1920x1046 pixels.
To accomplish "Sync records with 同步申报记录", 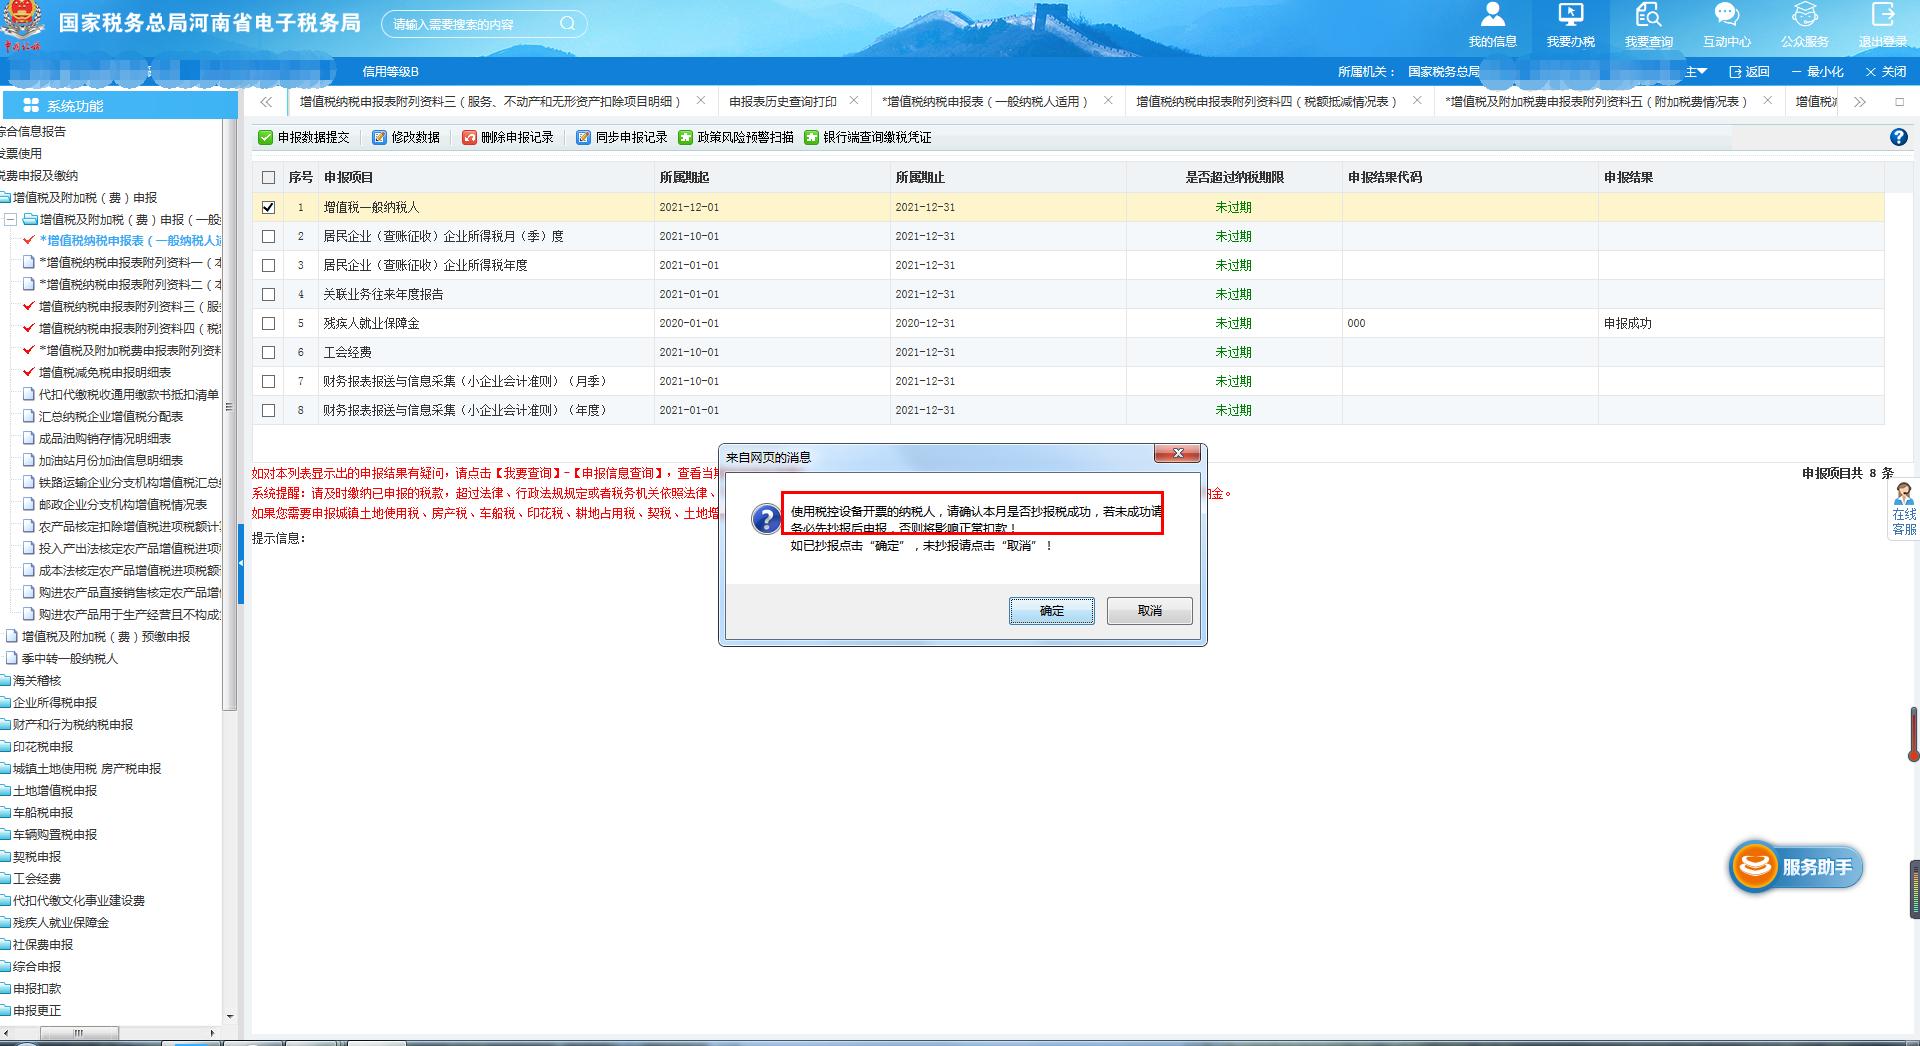I will tap(621, 137).
